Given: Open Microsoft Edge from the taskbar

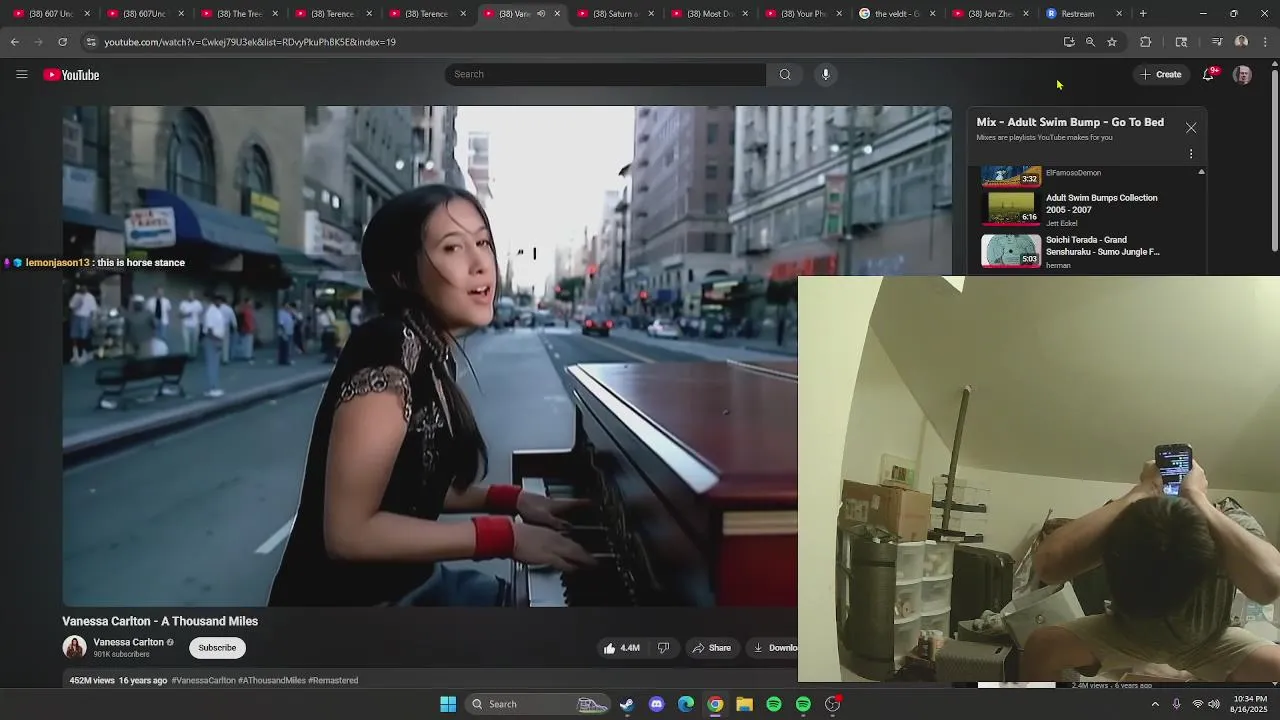Looking at the screenshot, I should click(x=686, y=704).
